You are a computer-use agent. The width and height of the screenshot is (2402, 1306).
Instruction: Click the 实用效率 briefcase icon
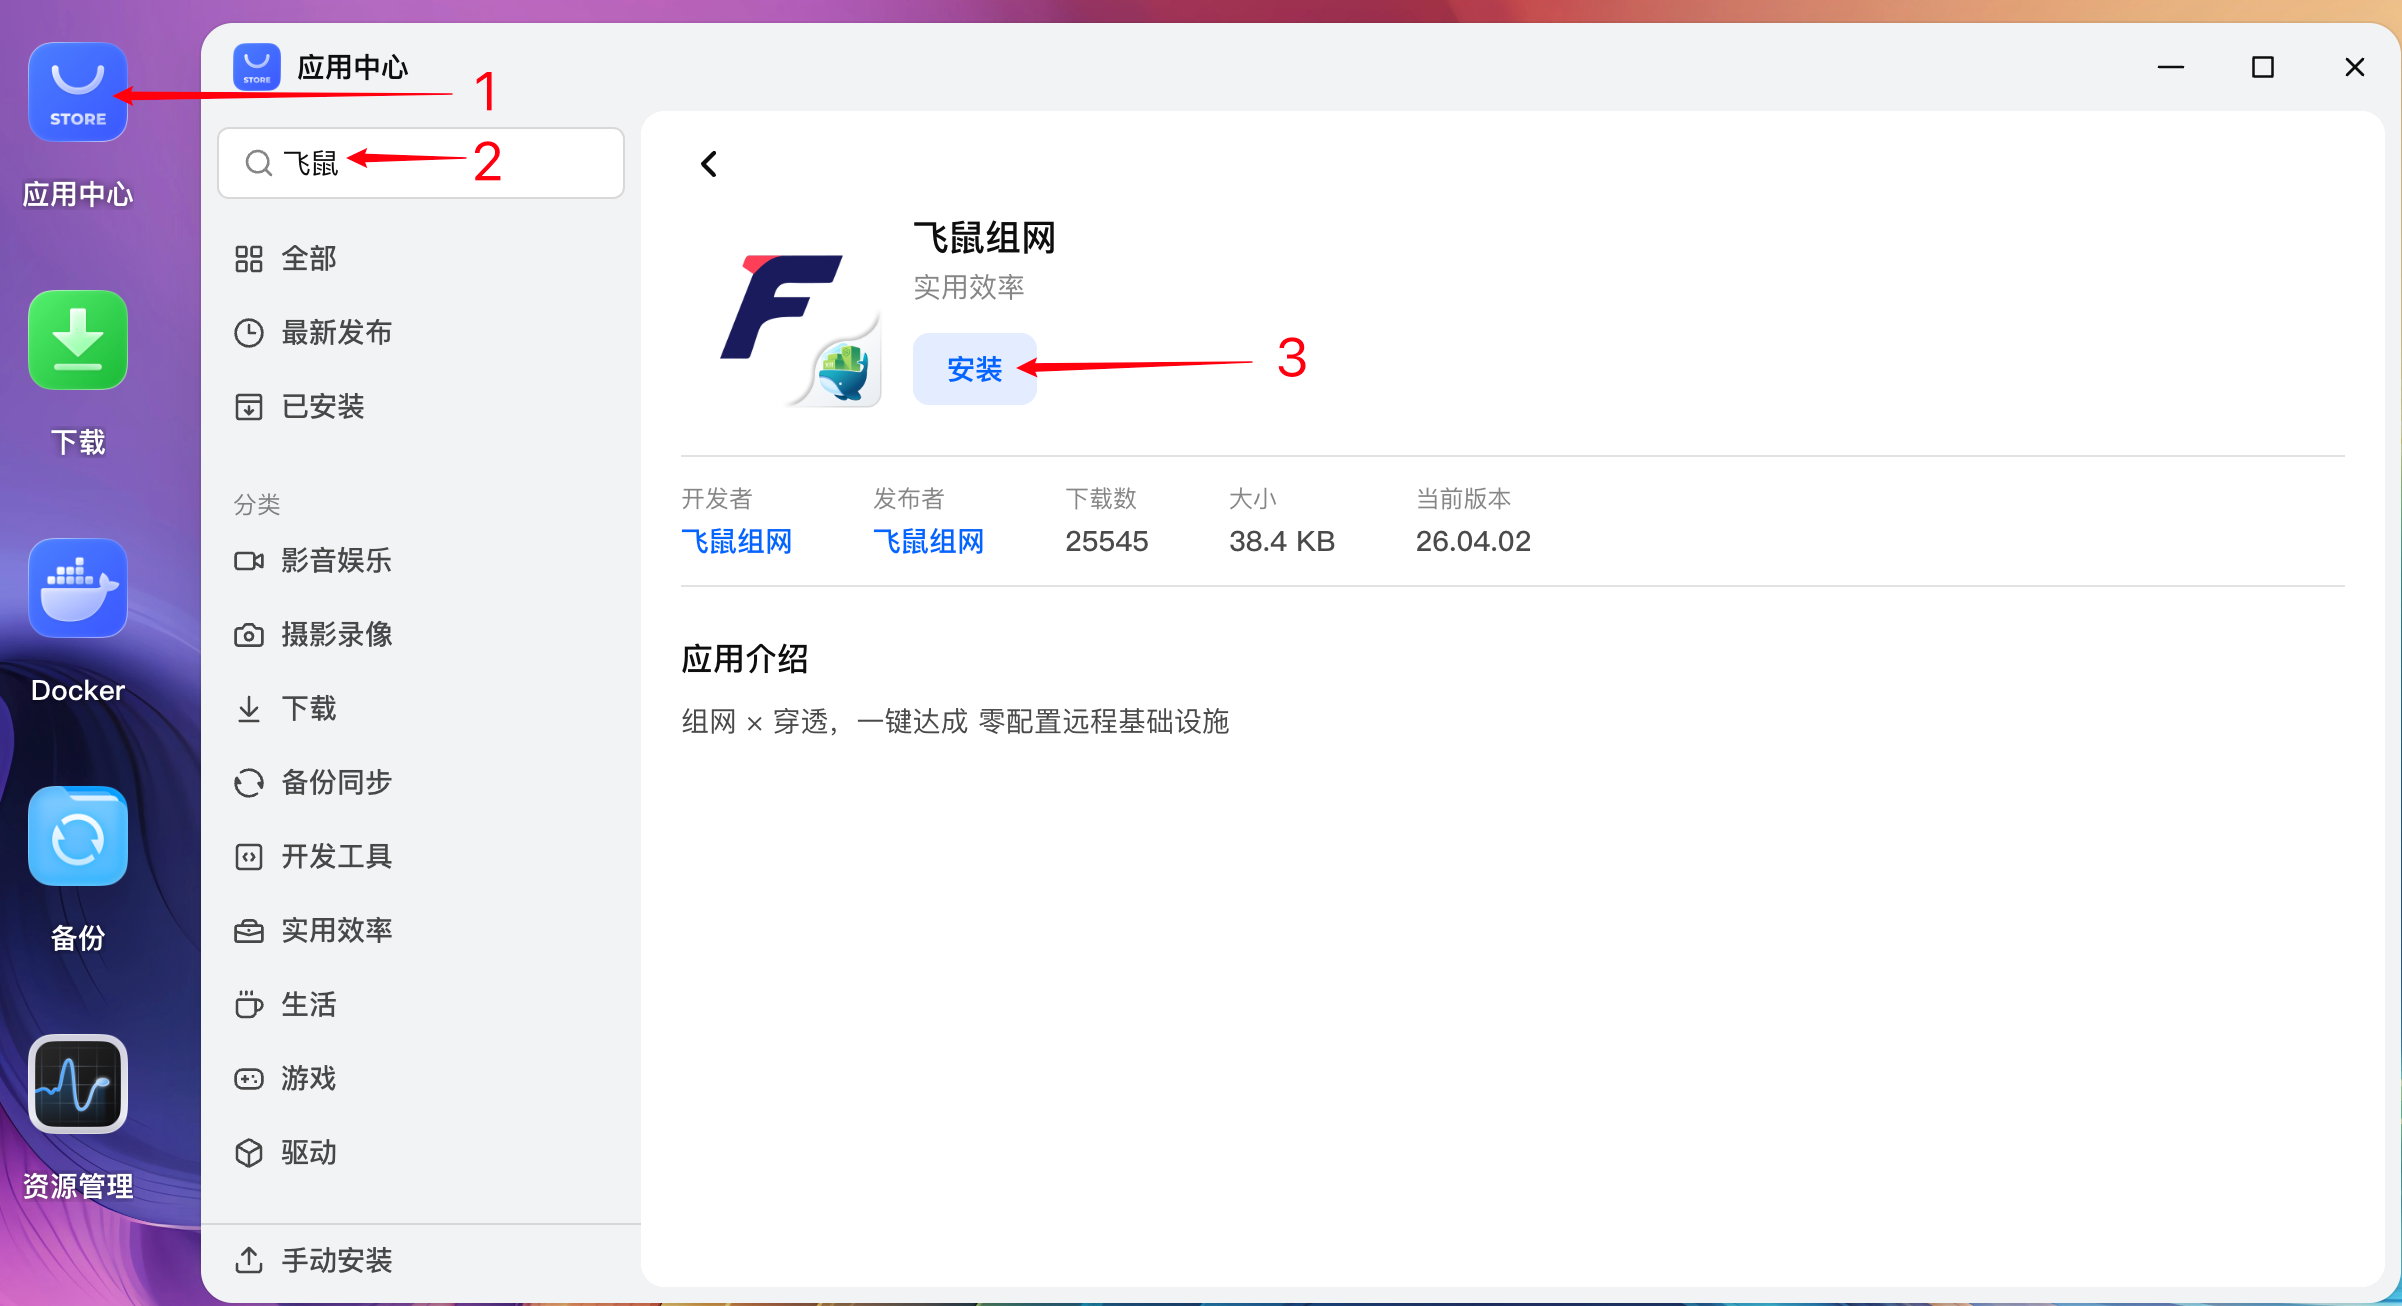pos(249,931)
